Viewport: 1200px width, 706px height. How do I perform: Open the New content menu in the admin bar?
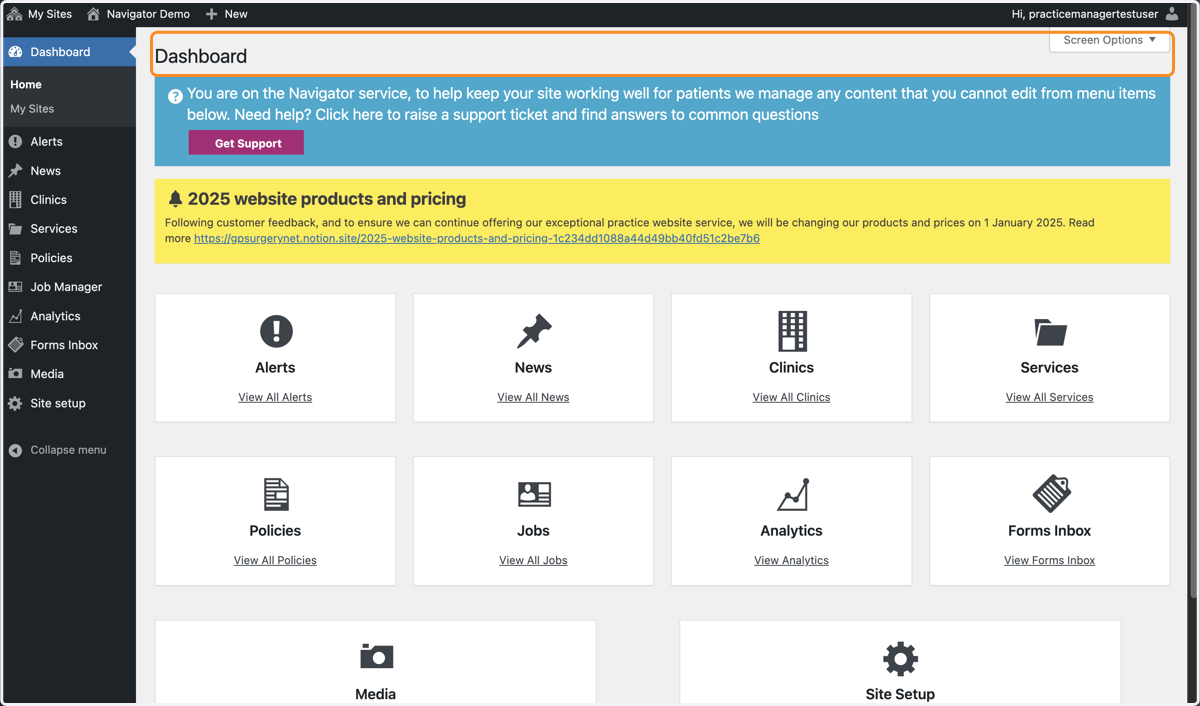226,14
